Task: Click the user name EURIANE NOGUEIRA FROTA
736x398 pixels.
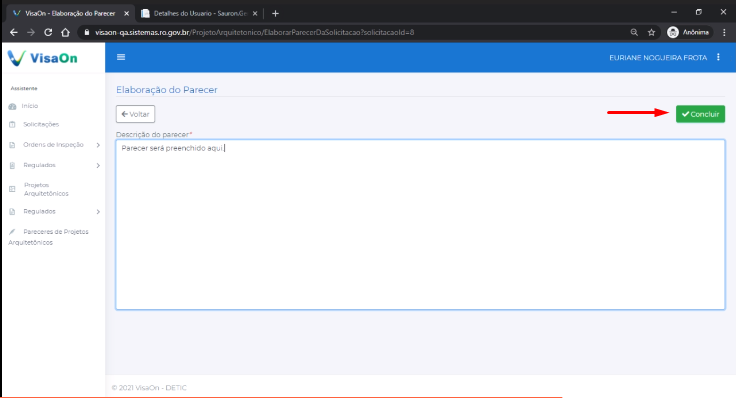Action: click(x=658, y=58)
